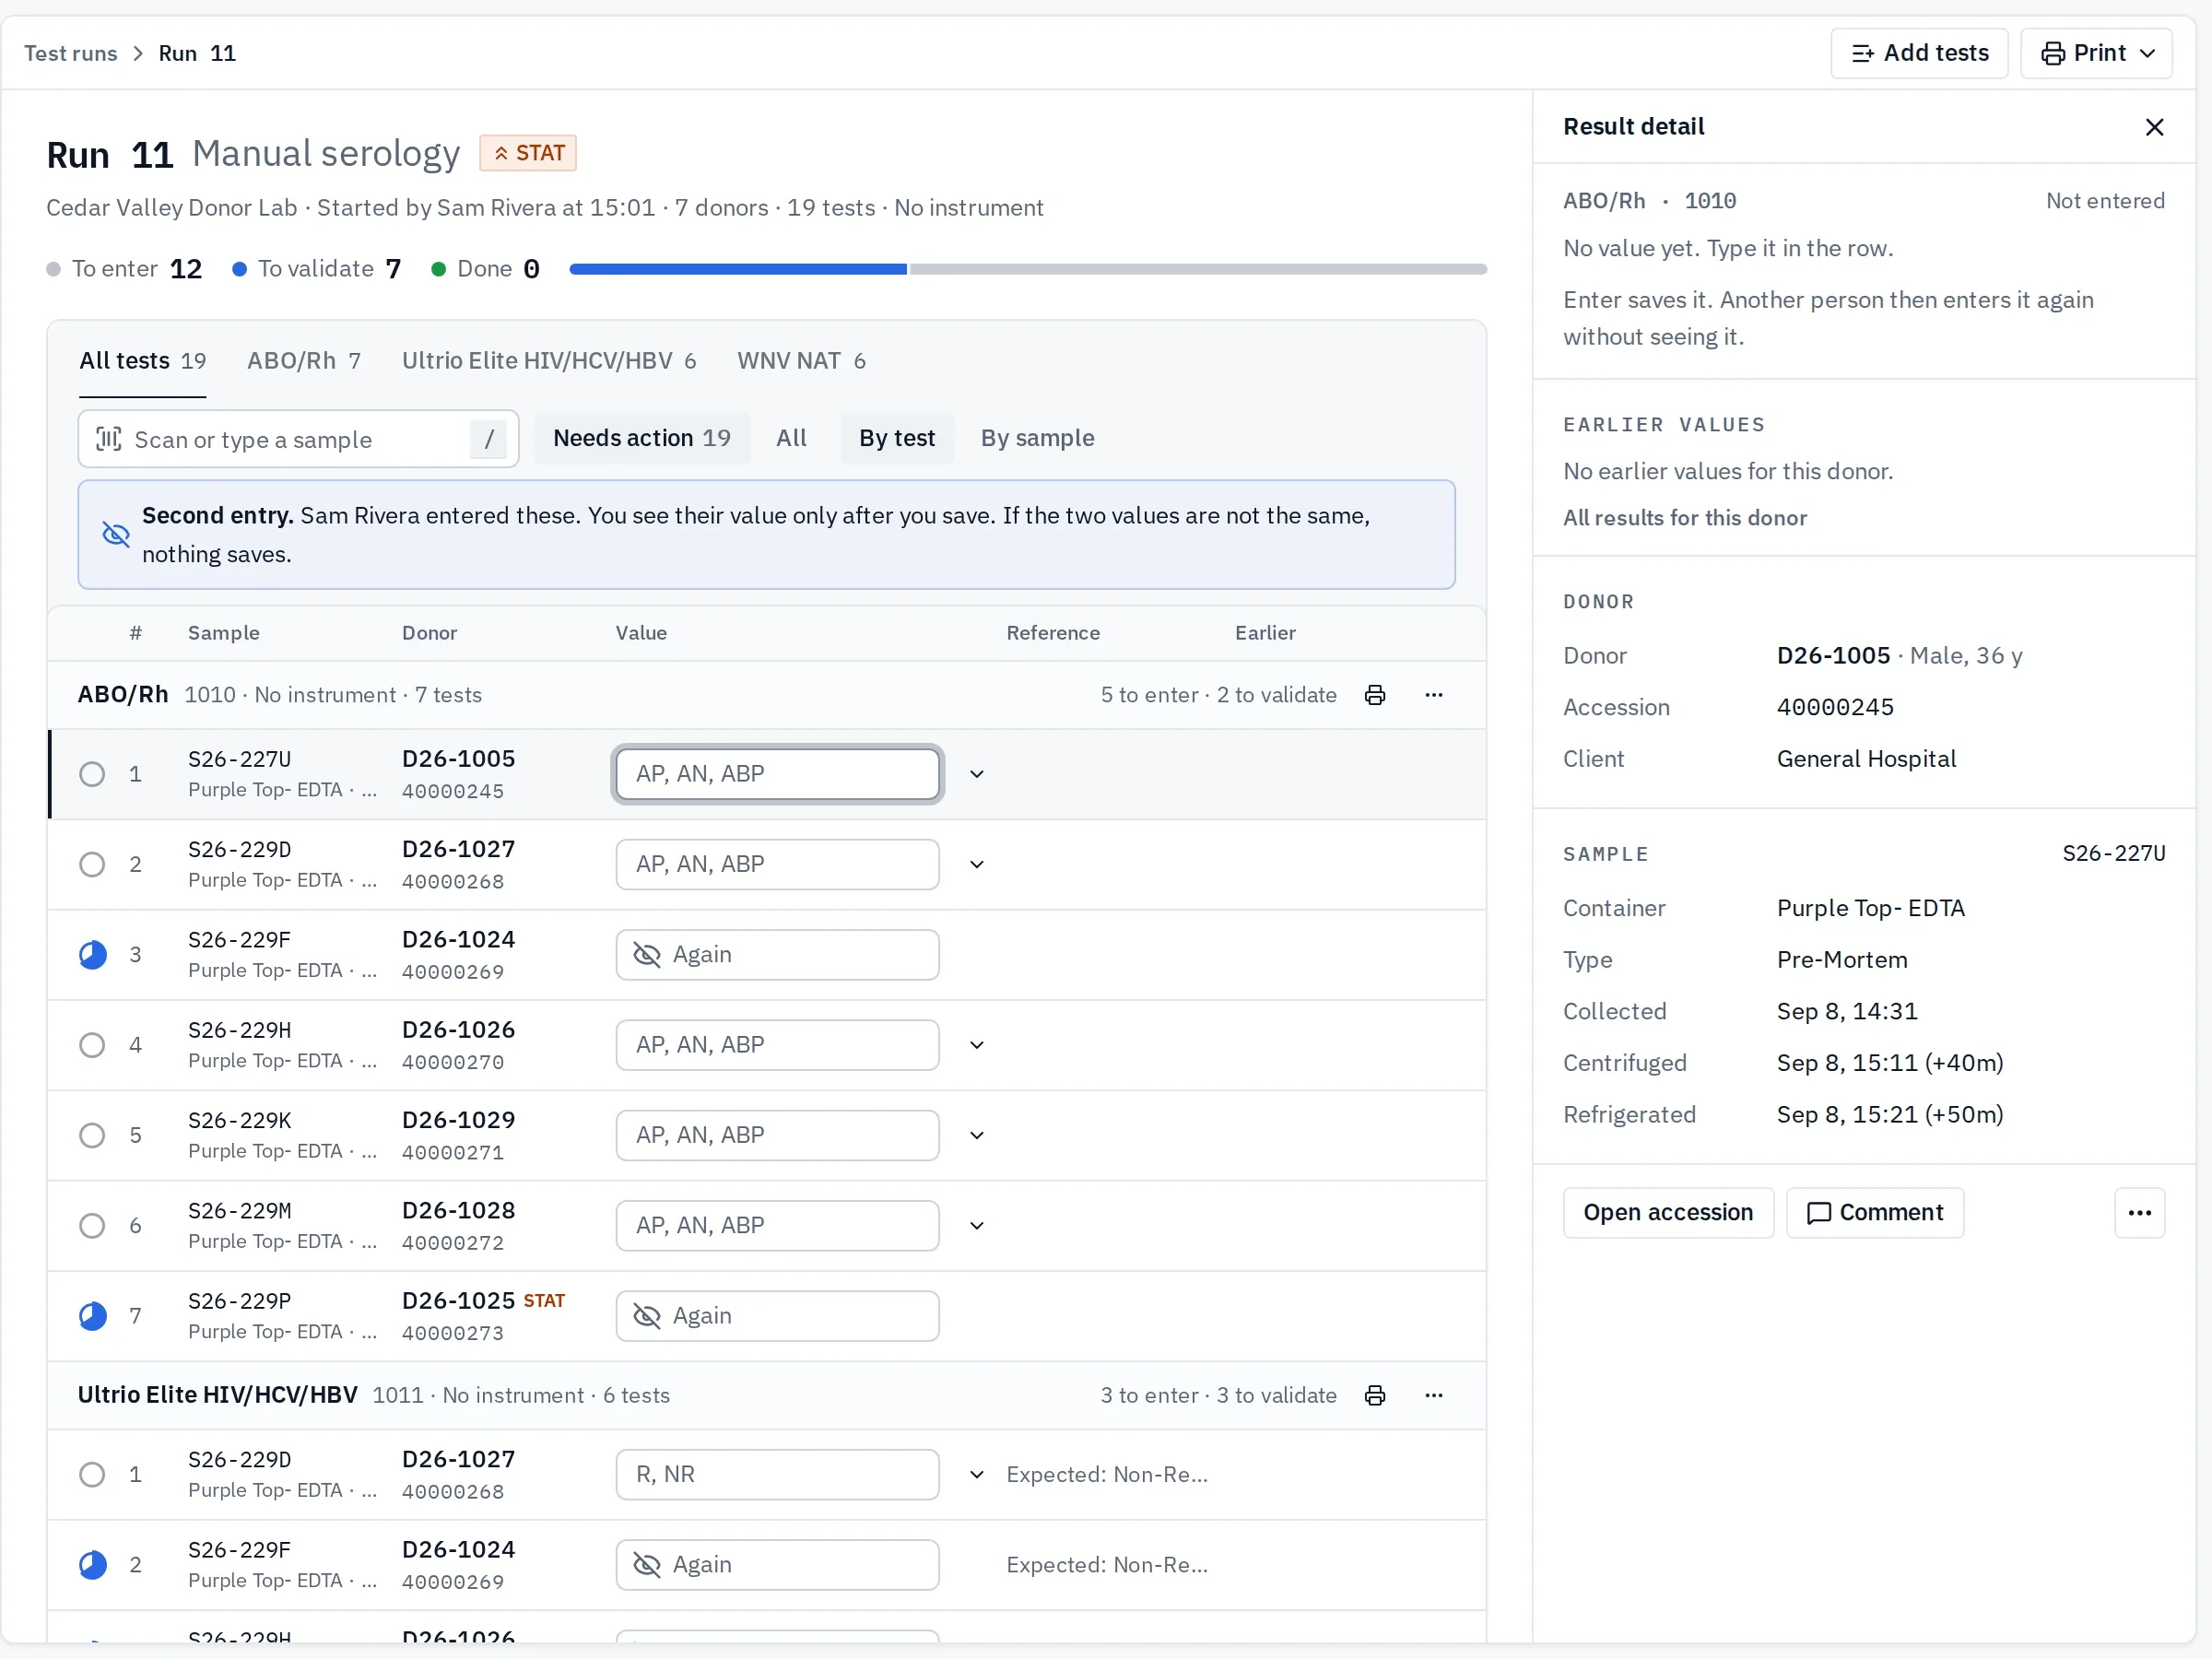2212x1659 pixels.
Task: Select status circle for row 4 D26-1026
Action: pos(92,1045)
